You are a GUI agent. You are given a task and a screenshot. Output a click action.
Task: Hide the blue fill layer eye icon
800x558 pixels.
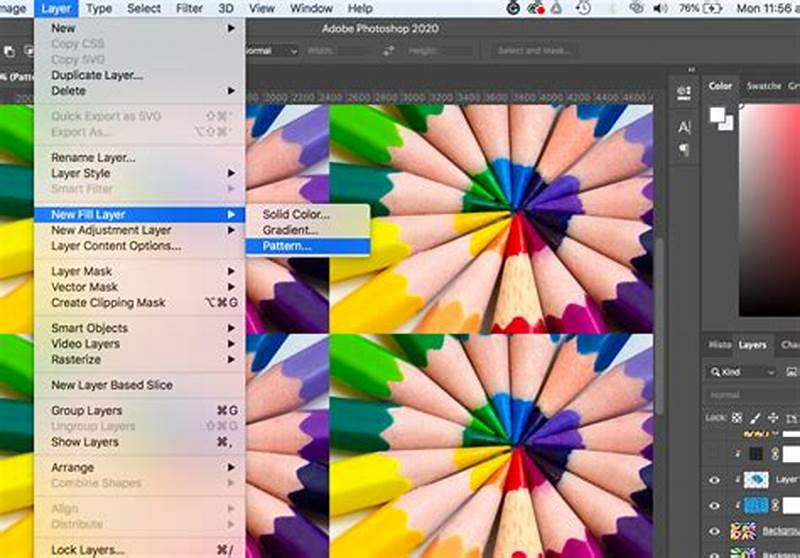(x=714, y=505)
